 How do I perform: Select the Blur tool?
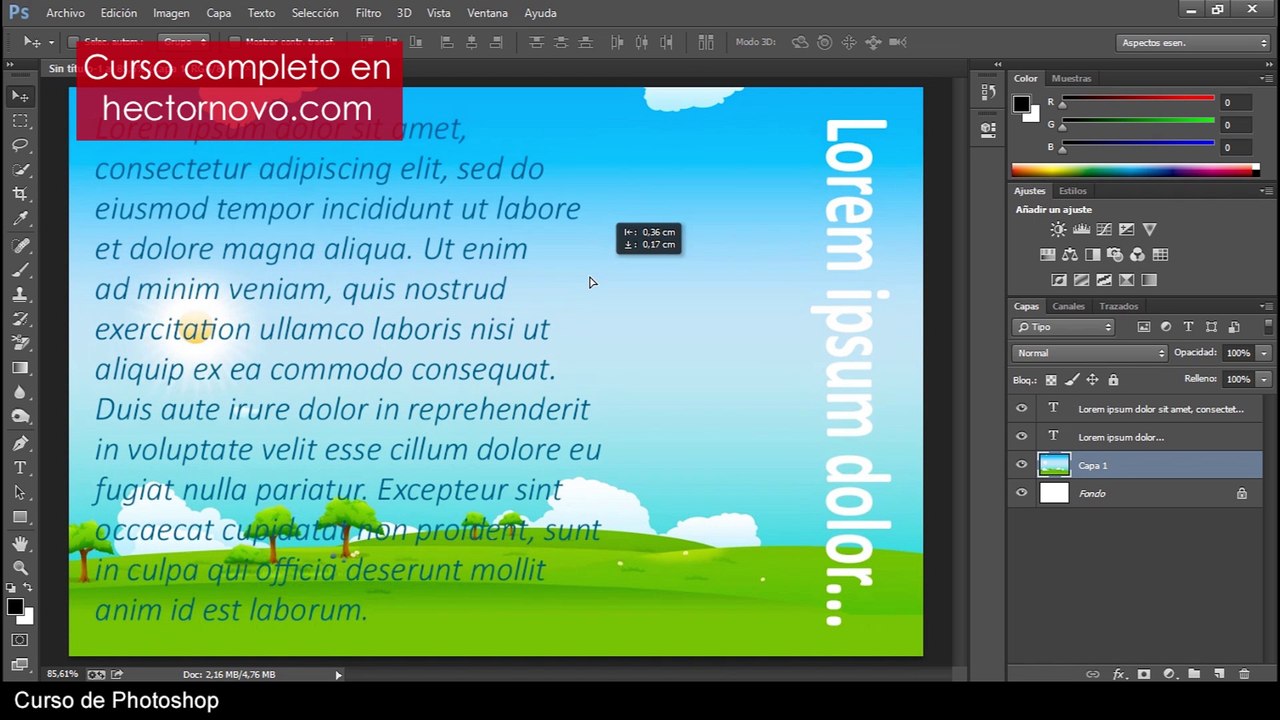(20, 393)
